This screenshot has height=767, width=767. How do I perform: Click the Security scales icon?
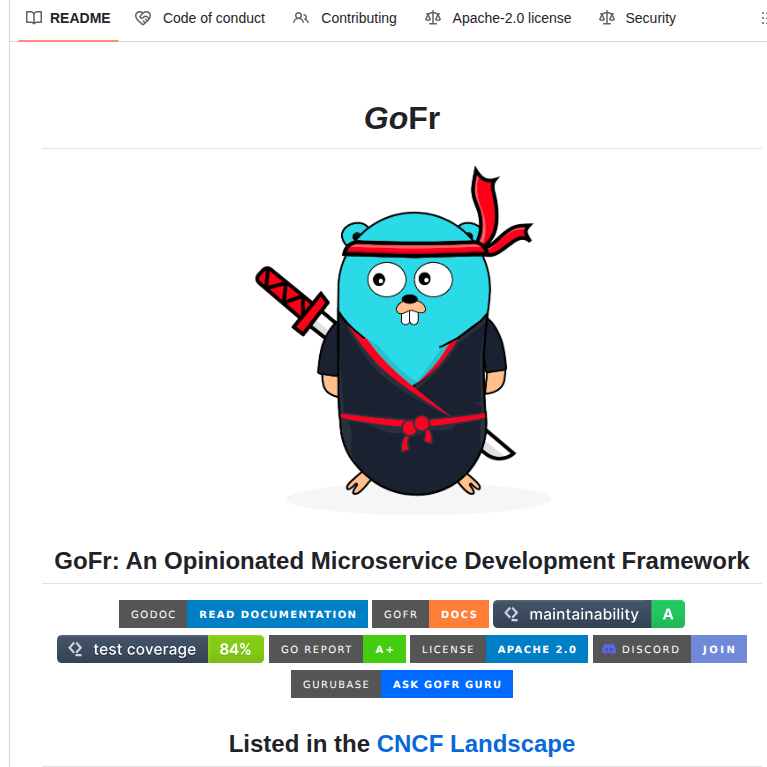[607, 18]
